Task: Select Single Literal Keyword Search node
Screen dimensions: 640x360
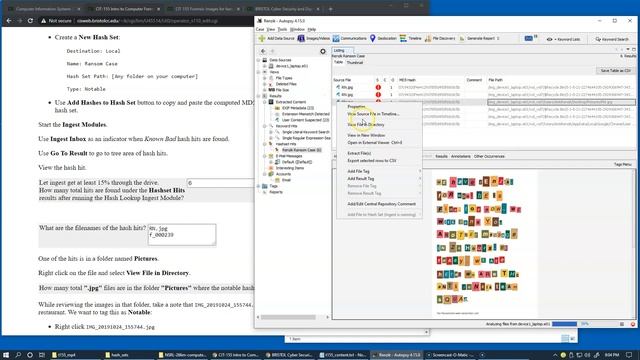Action: coord(305,132)
